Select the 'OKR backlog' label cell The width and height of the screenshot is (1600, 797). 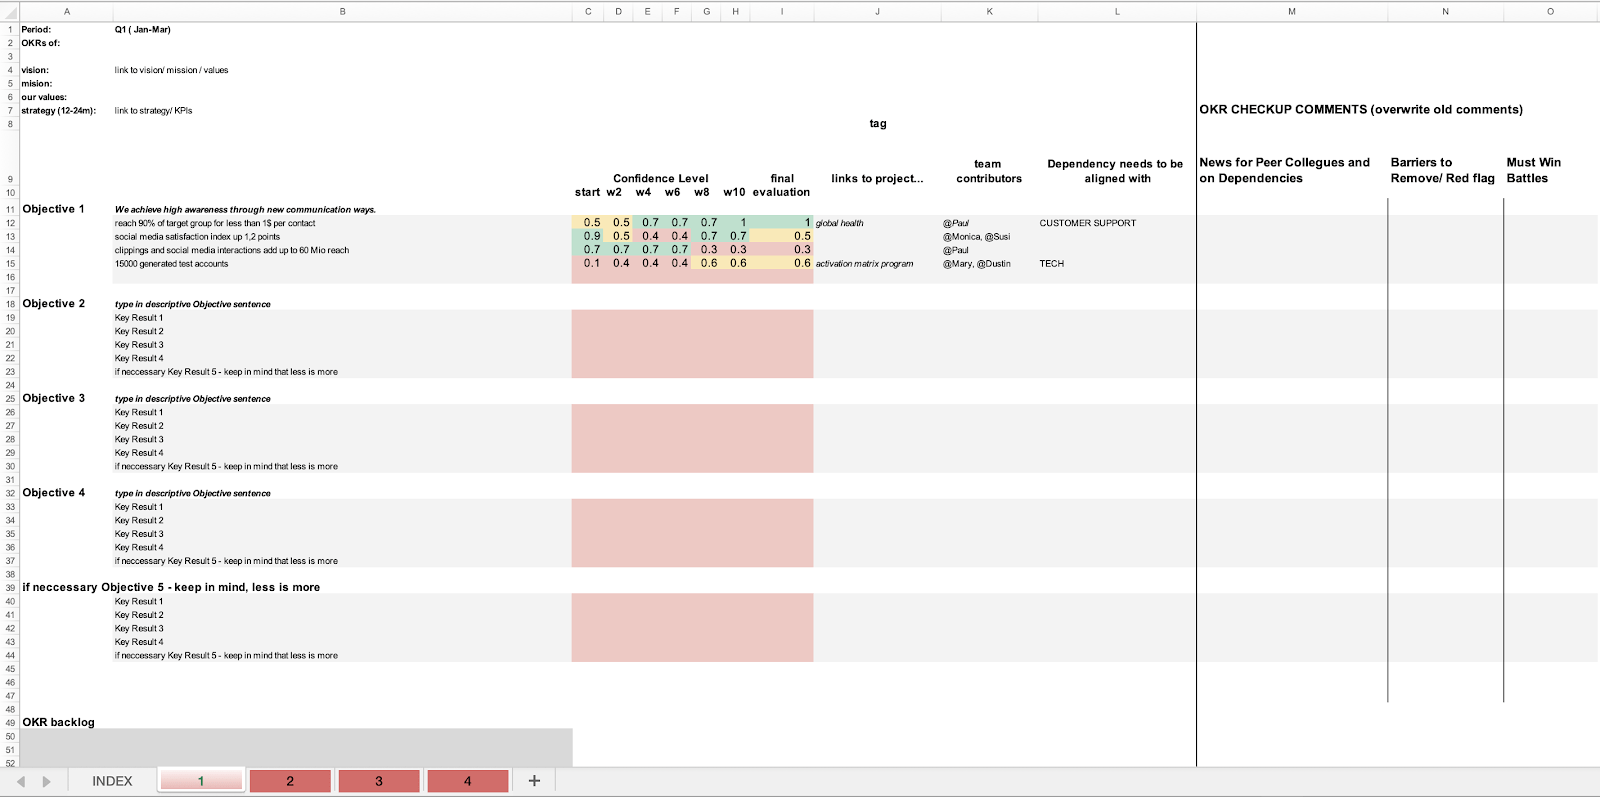coord(58,722)
